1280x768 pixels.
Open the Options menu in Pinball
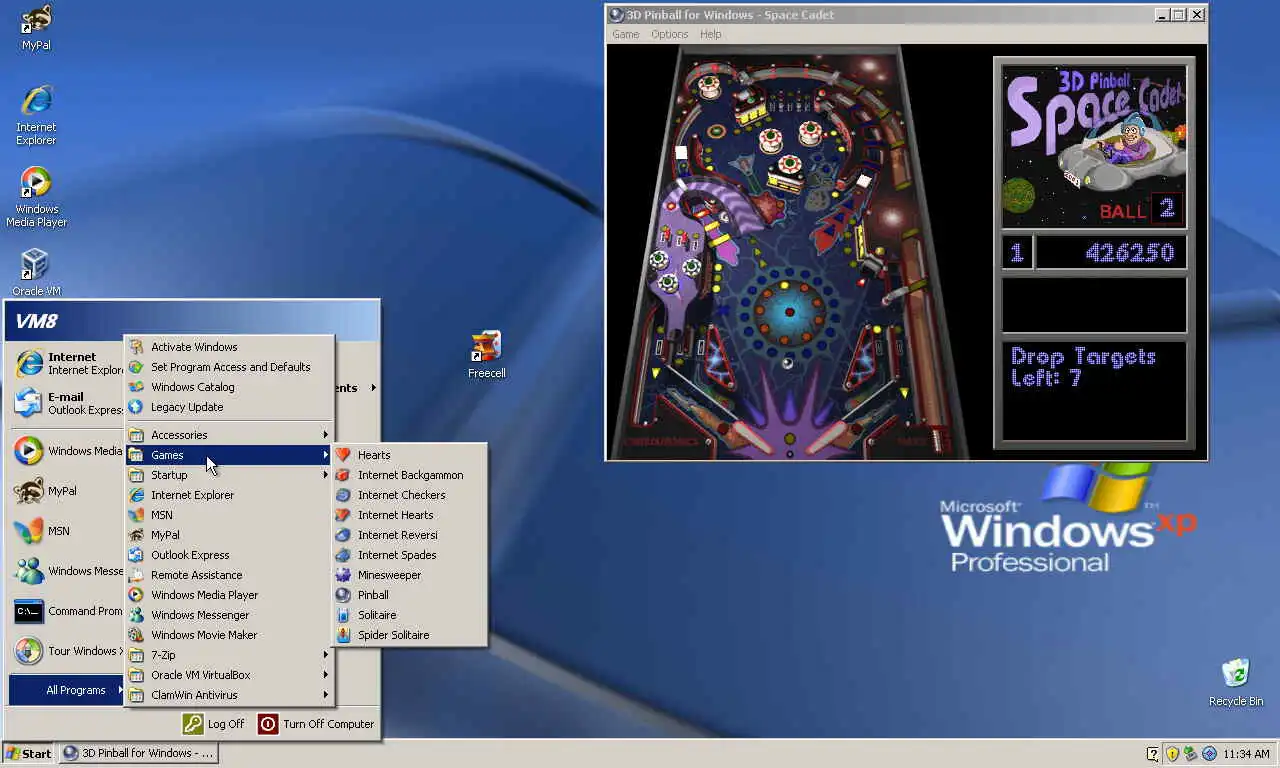[669, 34]
